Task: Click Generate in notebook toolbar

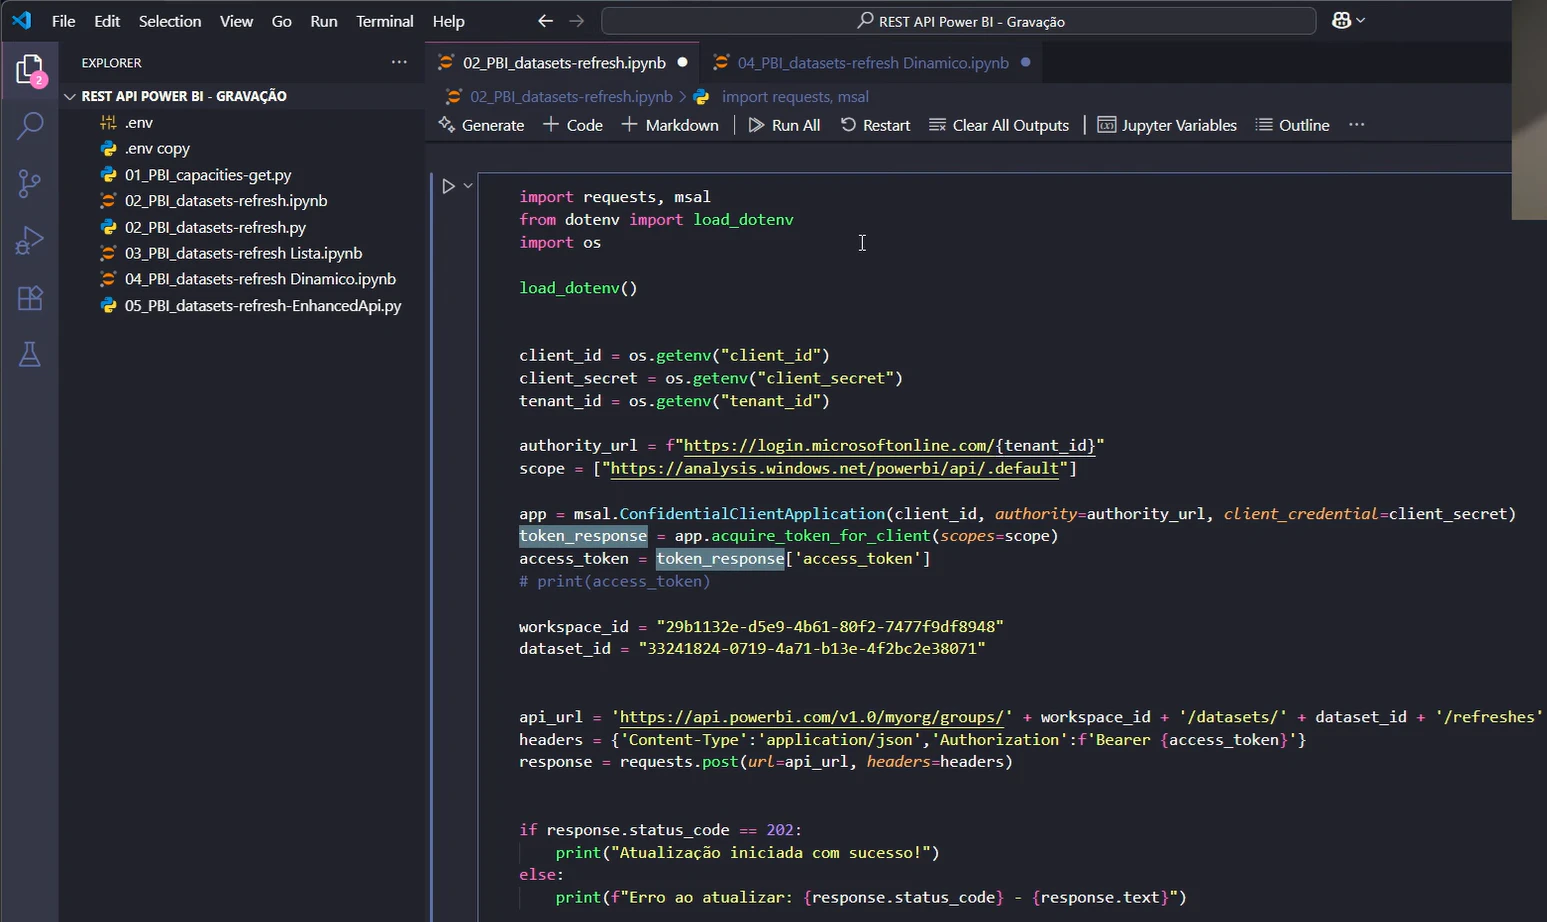Action: (482, 125)
